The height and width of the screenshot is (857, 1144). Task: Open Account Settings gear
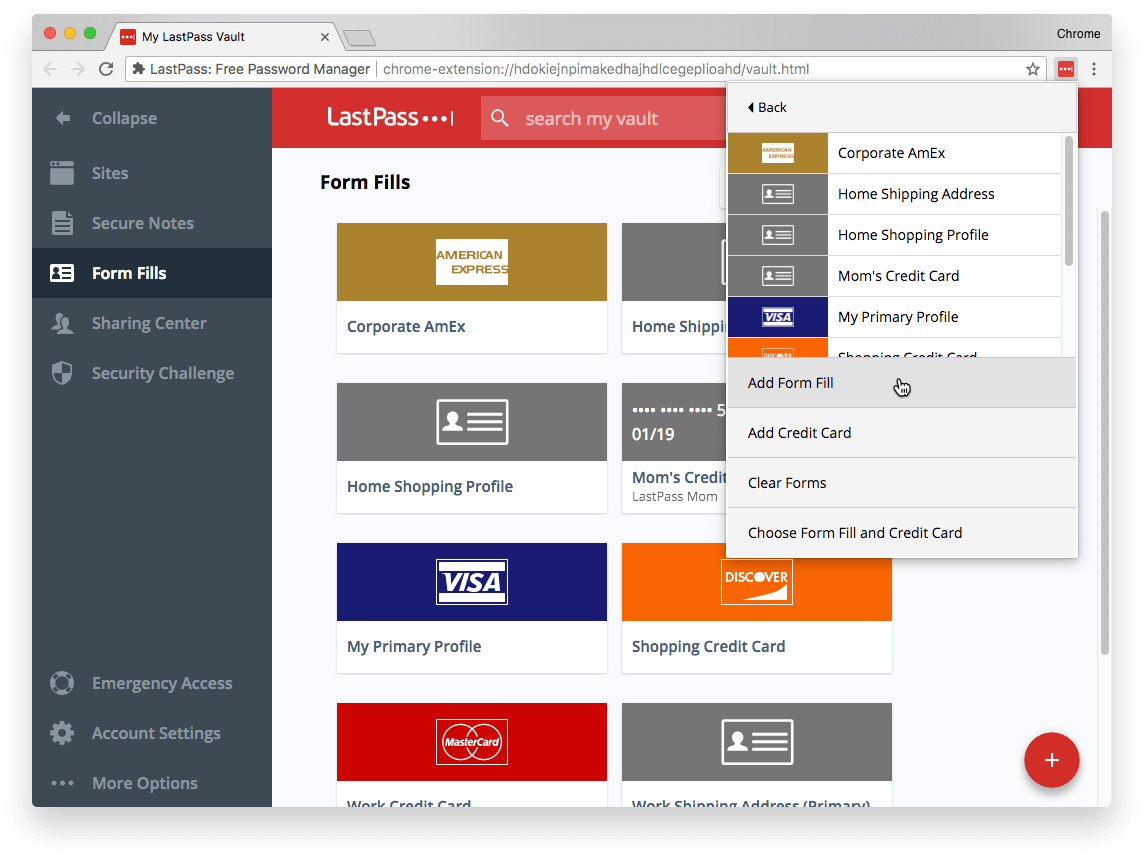(x=62, y=733)
